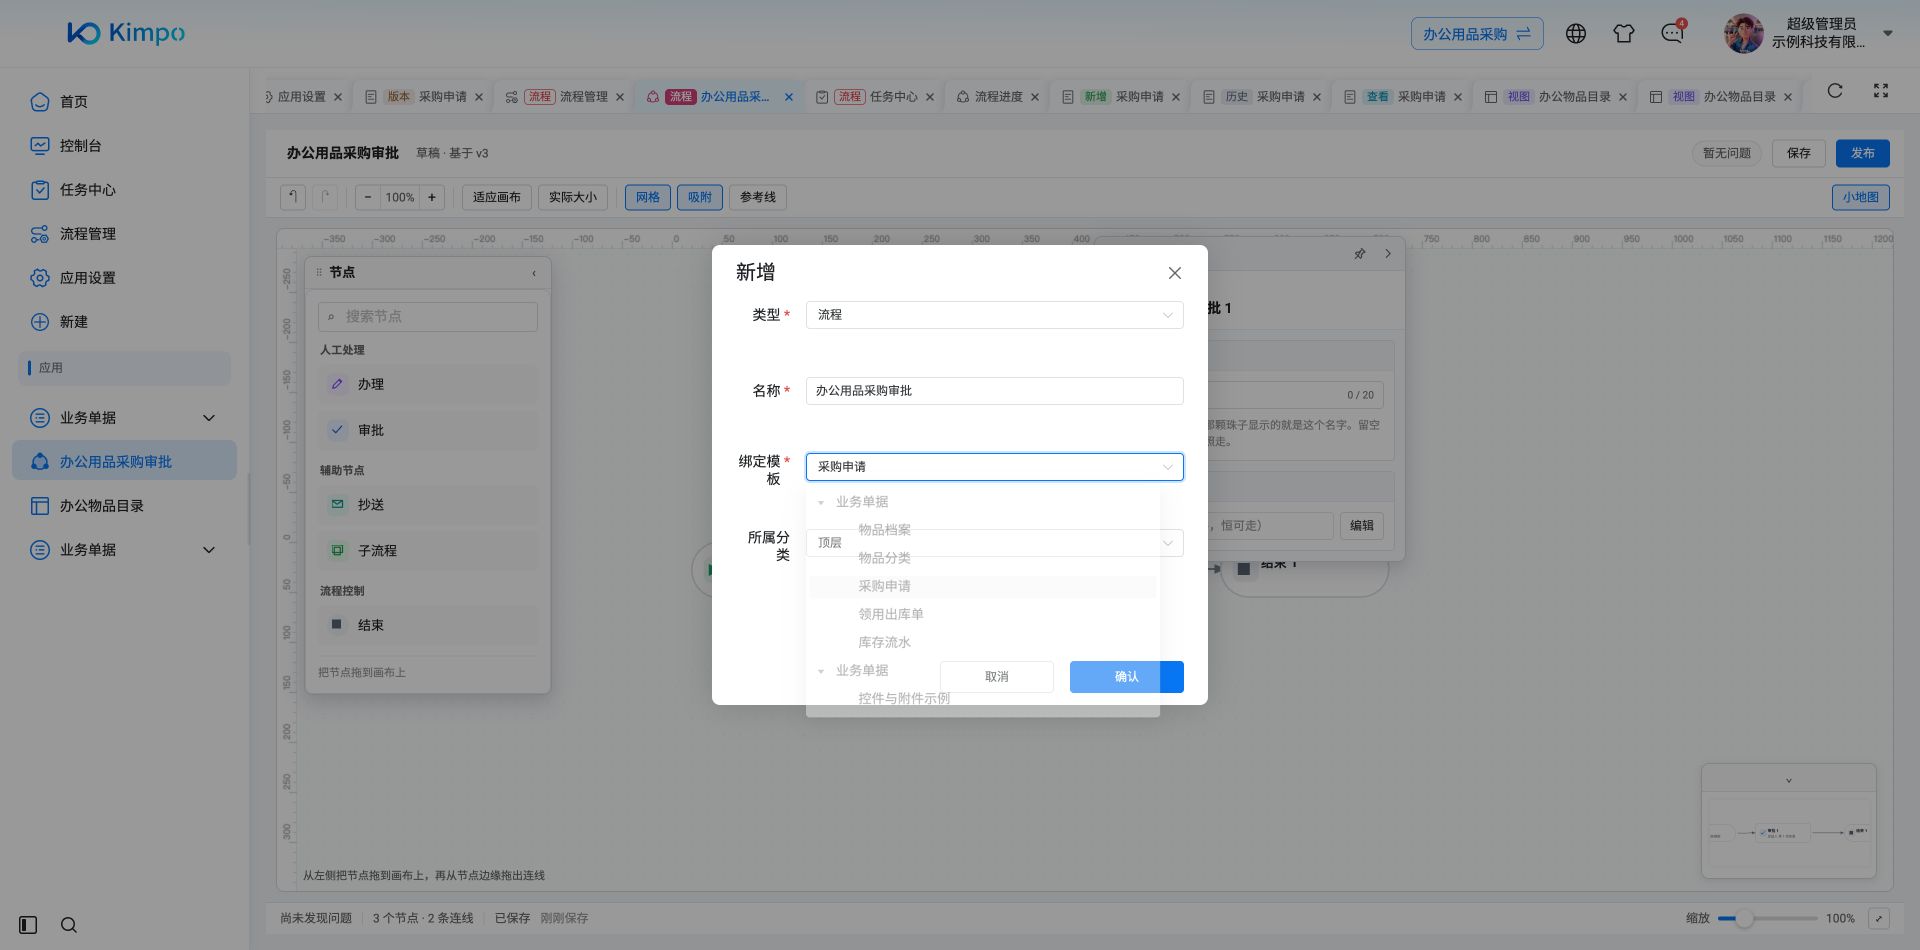
Task: Toggle fullscreen with the expand icon
Action: pos(1881,91)
